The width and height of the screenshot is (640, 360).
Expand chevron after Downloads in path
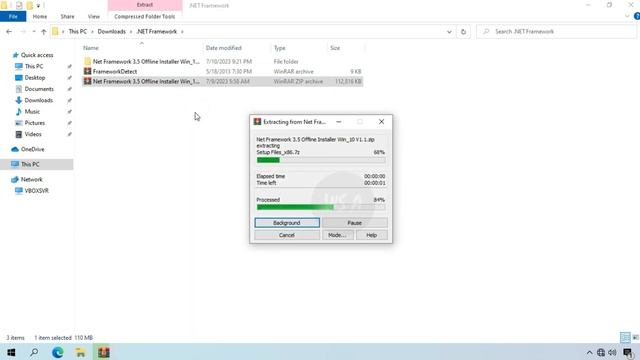click(x=131, y=31)
